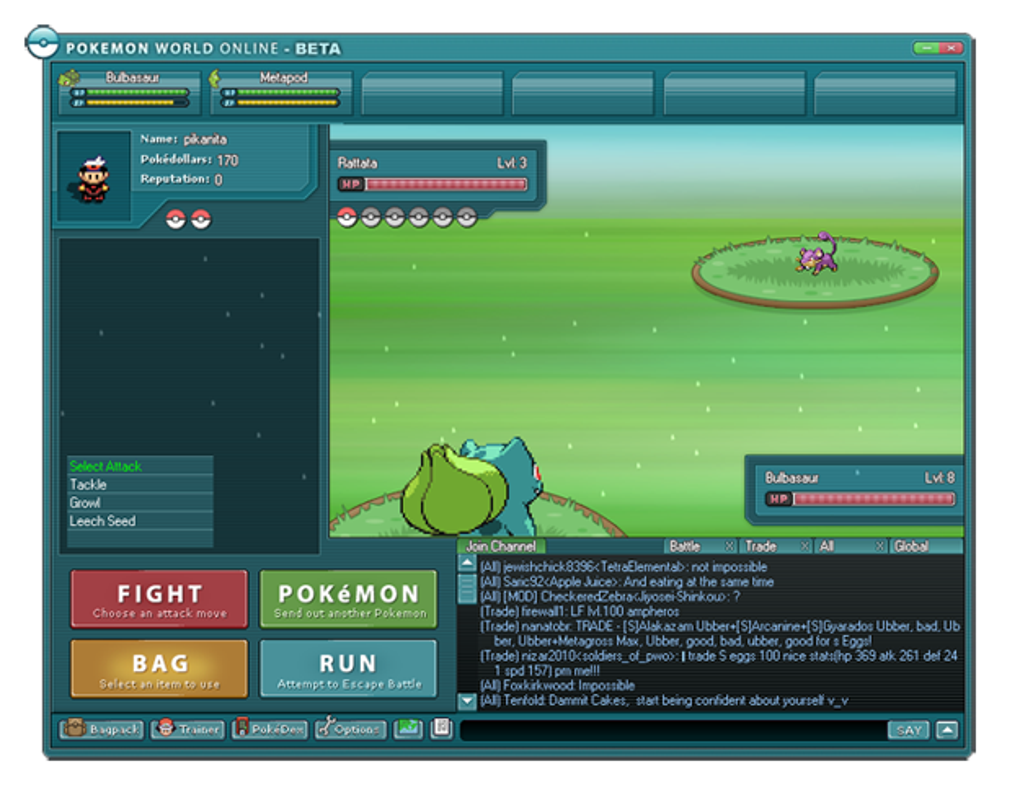Open the green map icon in bottom toolbar
Viewport: 1020px width, 787px height.
pos(408,728)
